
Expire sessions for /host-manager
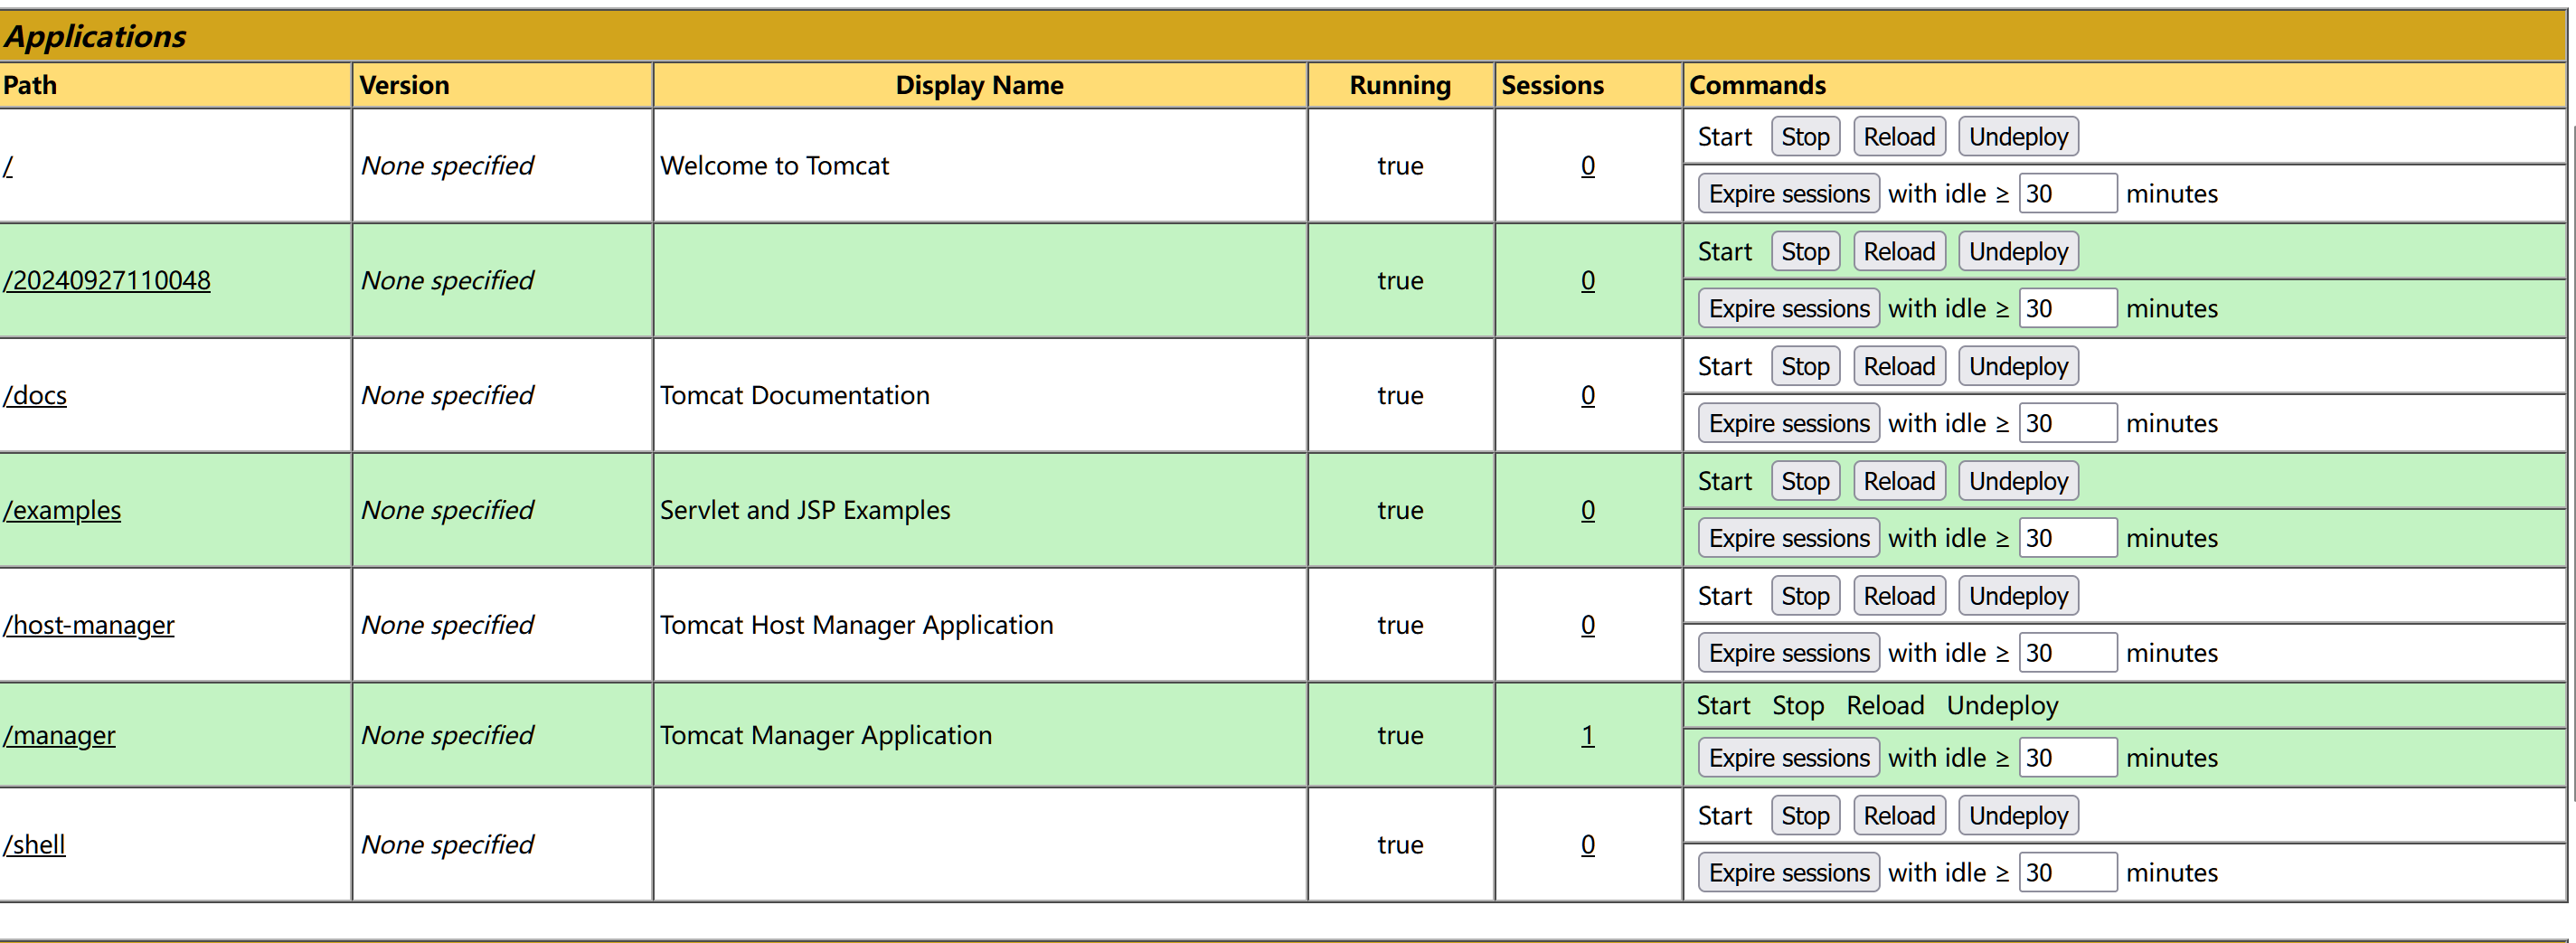(1789, 654)
